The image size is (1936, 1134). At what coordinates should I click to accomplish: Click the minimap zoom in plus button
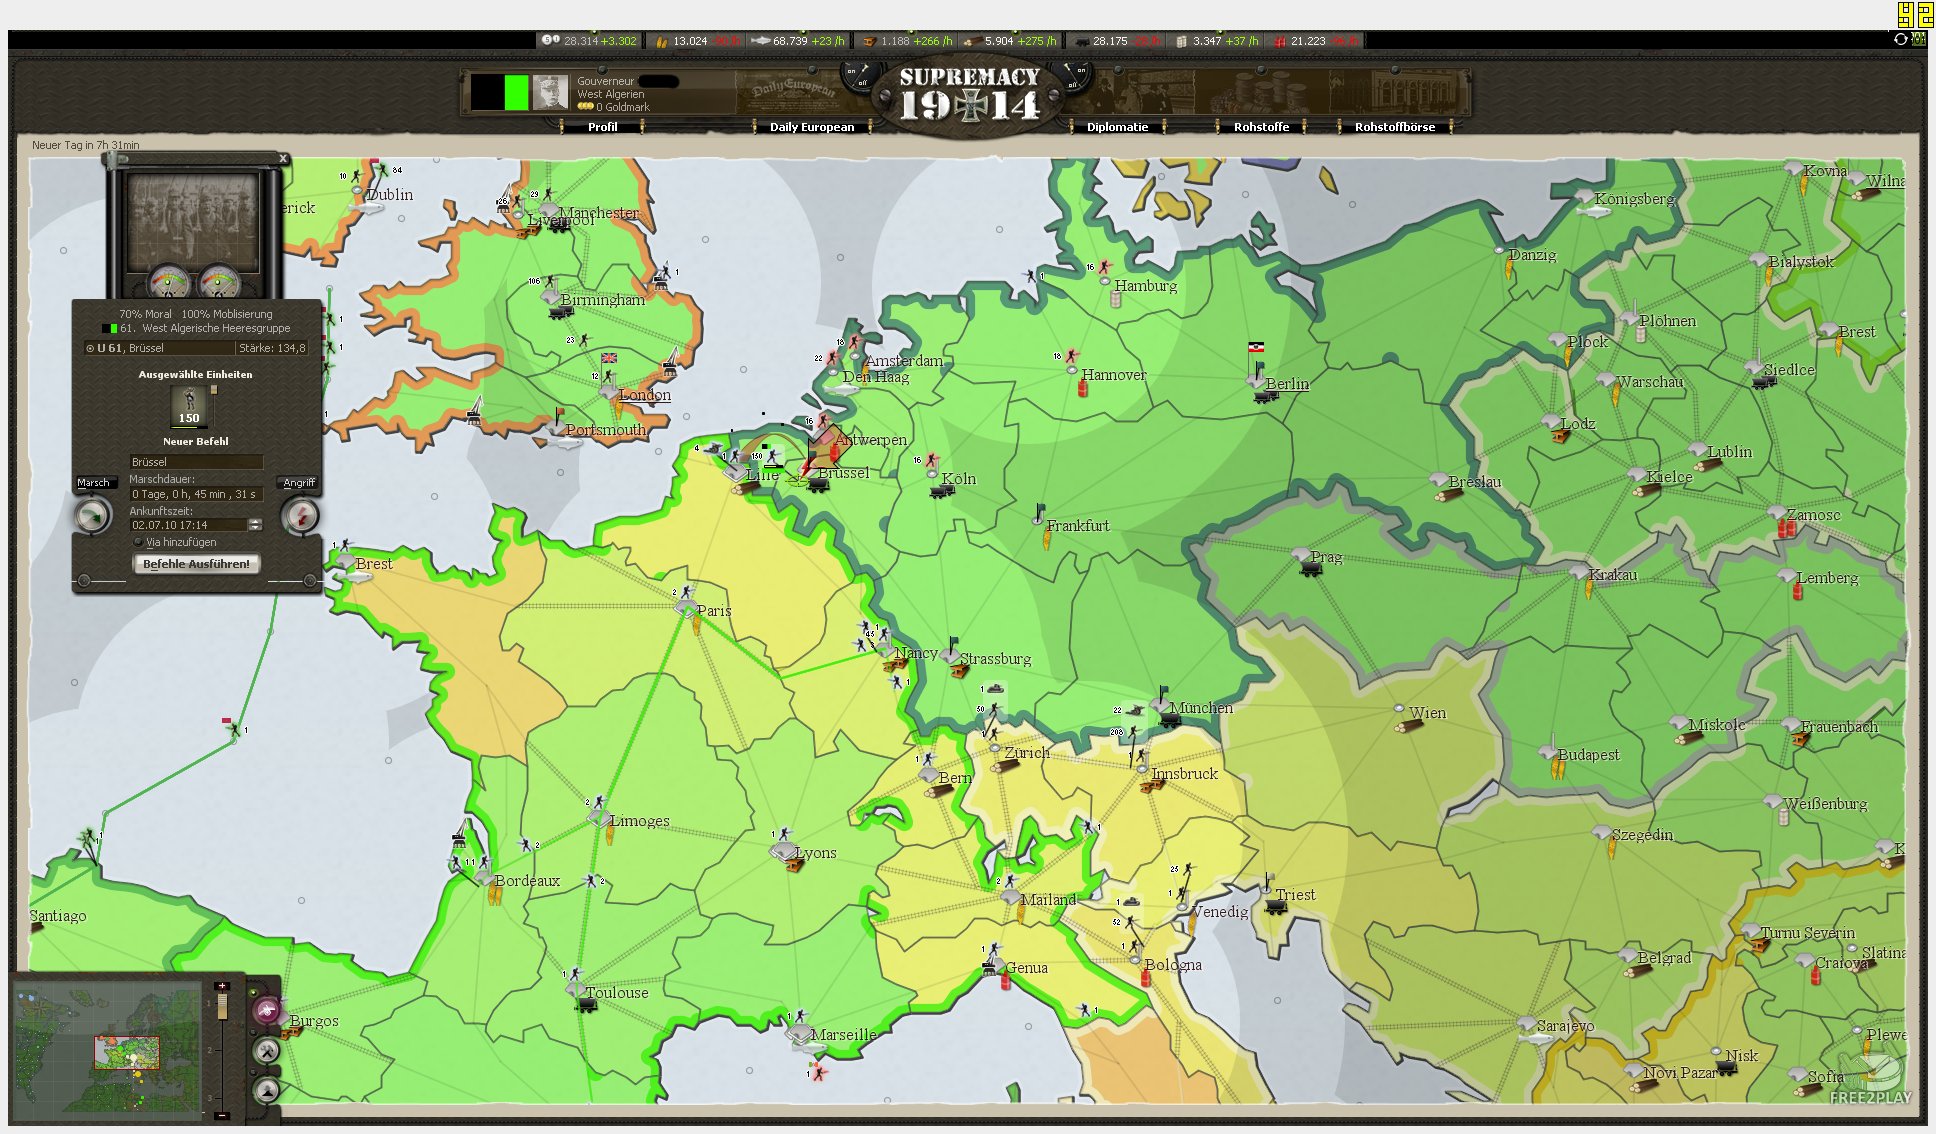[222, 986]
